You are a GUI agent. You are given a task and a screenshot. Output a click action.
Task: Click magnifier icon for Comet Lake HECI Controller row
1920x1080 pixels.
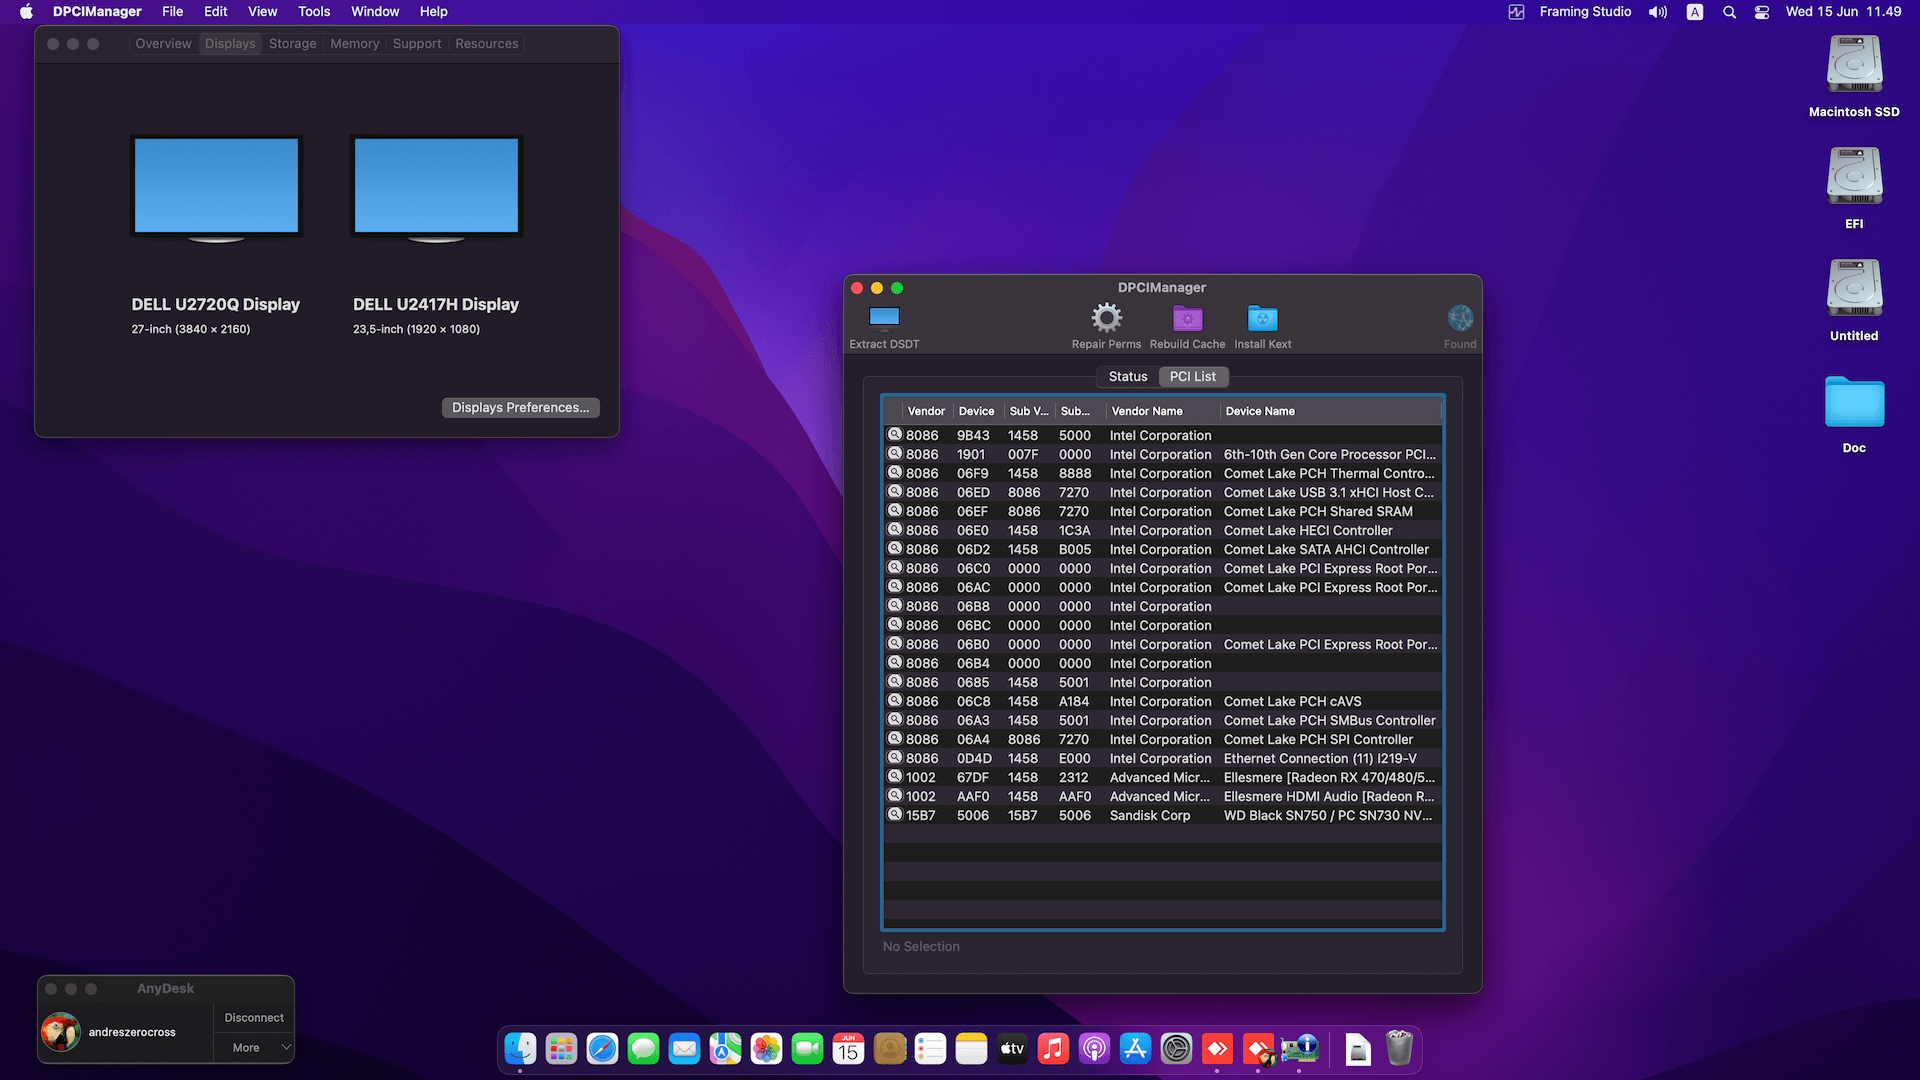pyautogui.click(x=895, y=530)
